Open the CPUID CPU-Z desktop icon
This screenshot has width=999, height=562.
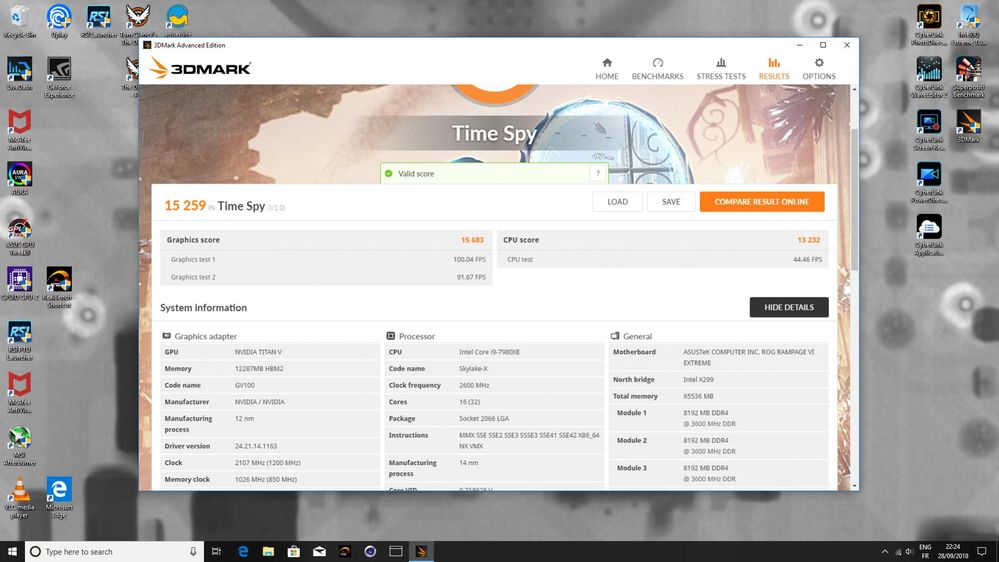pyautogui.click(x=19, y=284)
